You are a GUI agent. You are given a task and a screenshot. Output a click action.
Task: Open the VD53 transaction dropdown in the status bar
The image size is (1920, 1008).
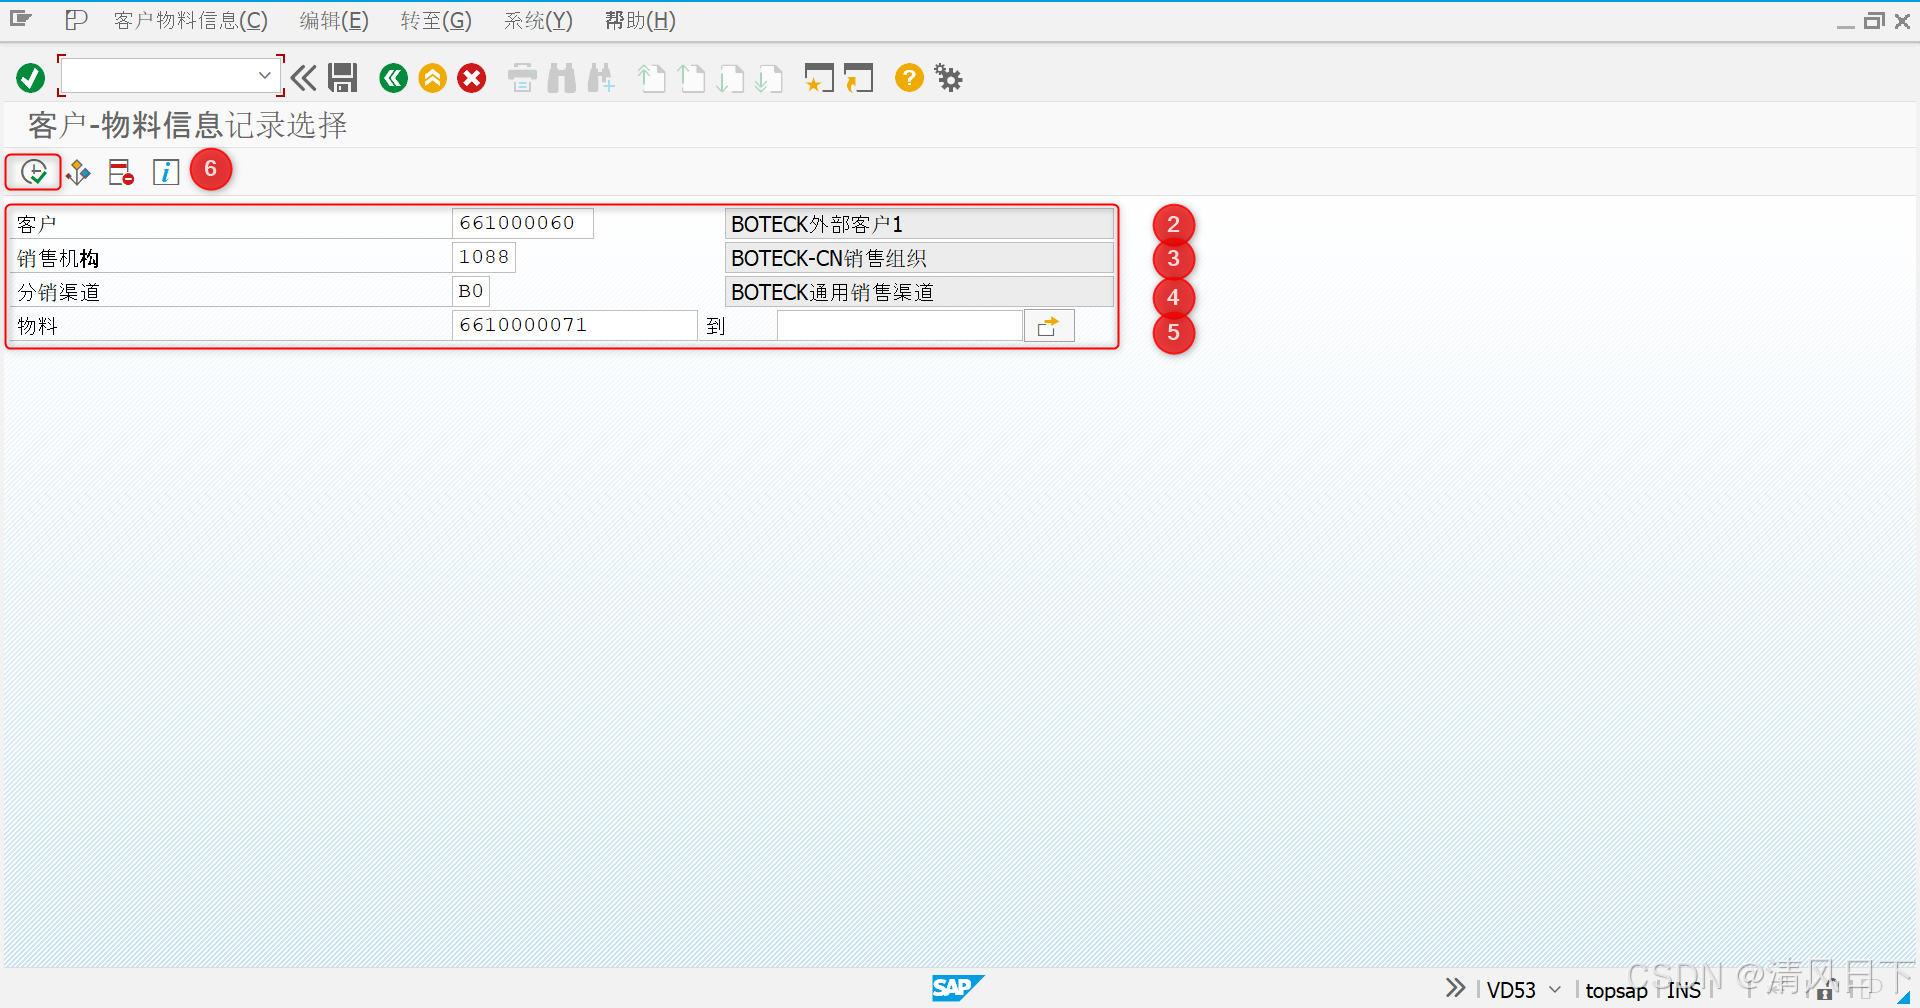[1553, 989]
